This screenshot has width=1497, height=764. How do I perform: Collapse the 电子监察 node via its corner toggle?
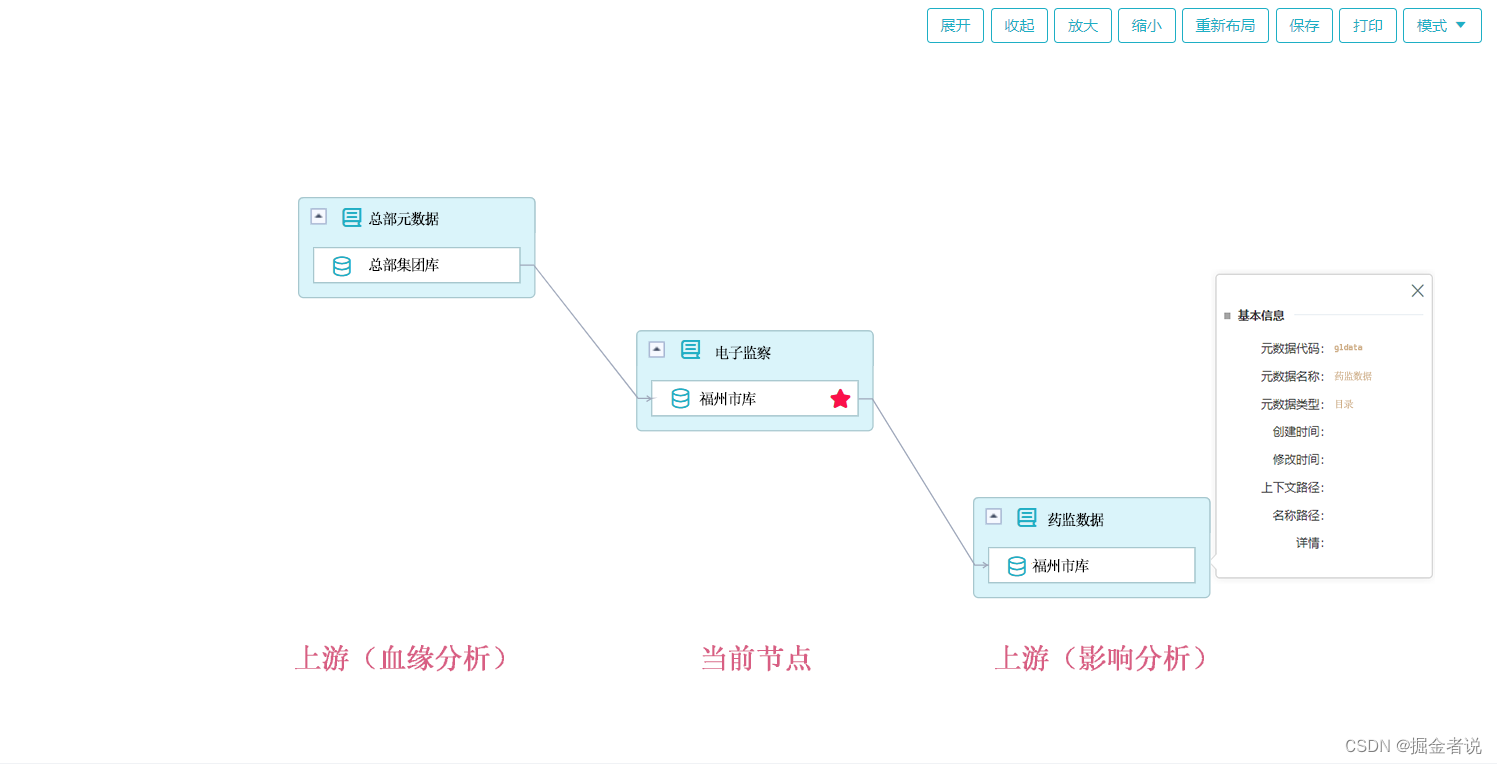click(656, 349)
